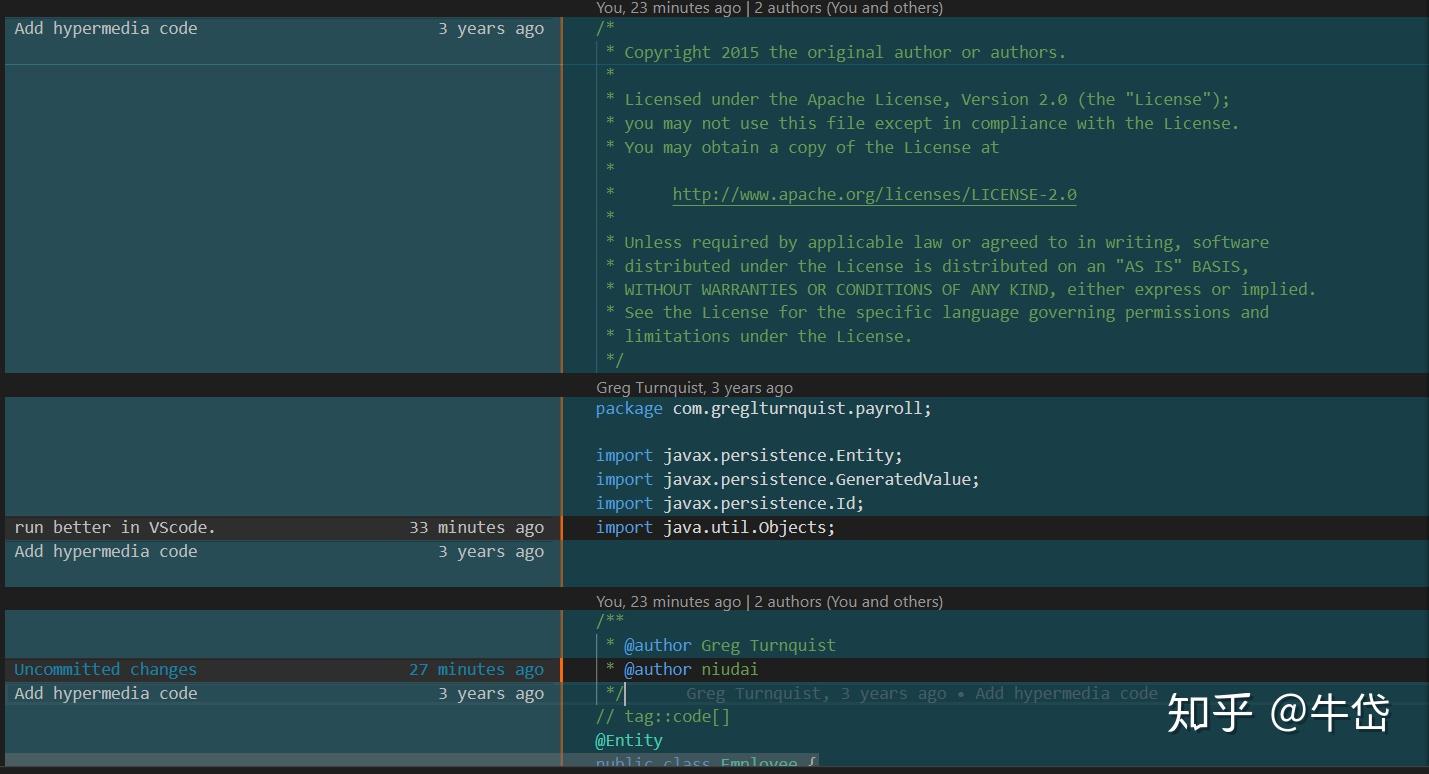Click the import java.util.Objects line
The width and height of the screenshot is (1429, 774).
[x=715, y=527]
